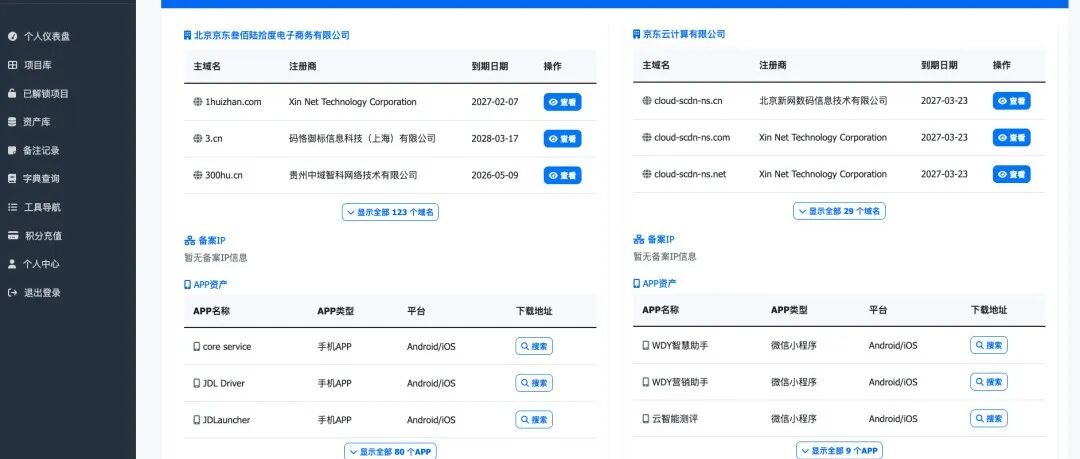Click the left 备案IP network icon
Viewport: 1080px width, 459px height.
189,241
